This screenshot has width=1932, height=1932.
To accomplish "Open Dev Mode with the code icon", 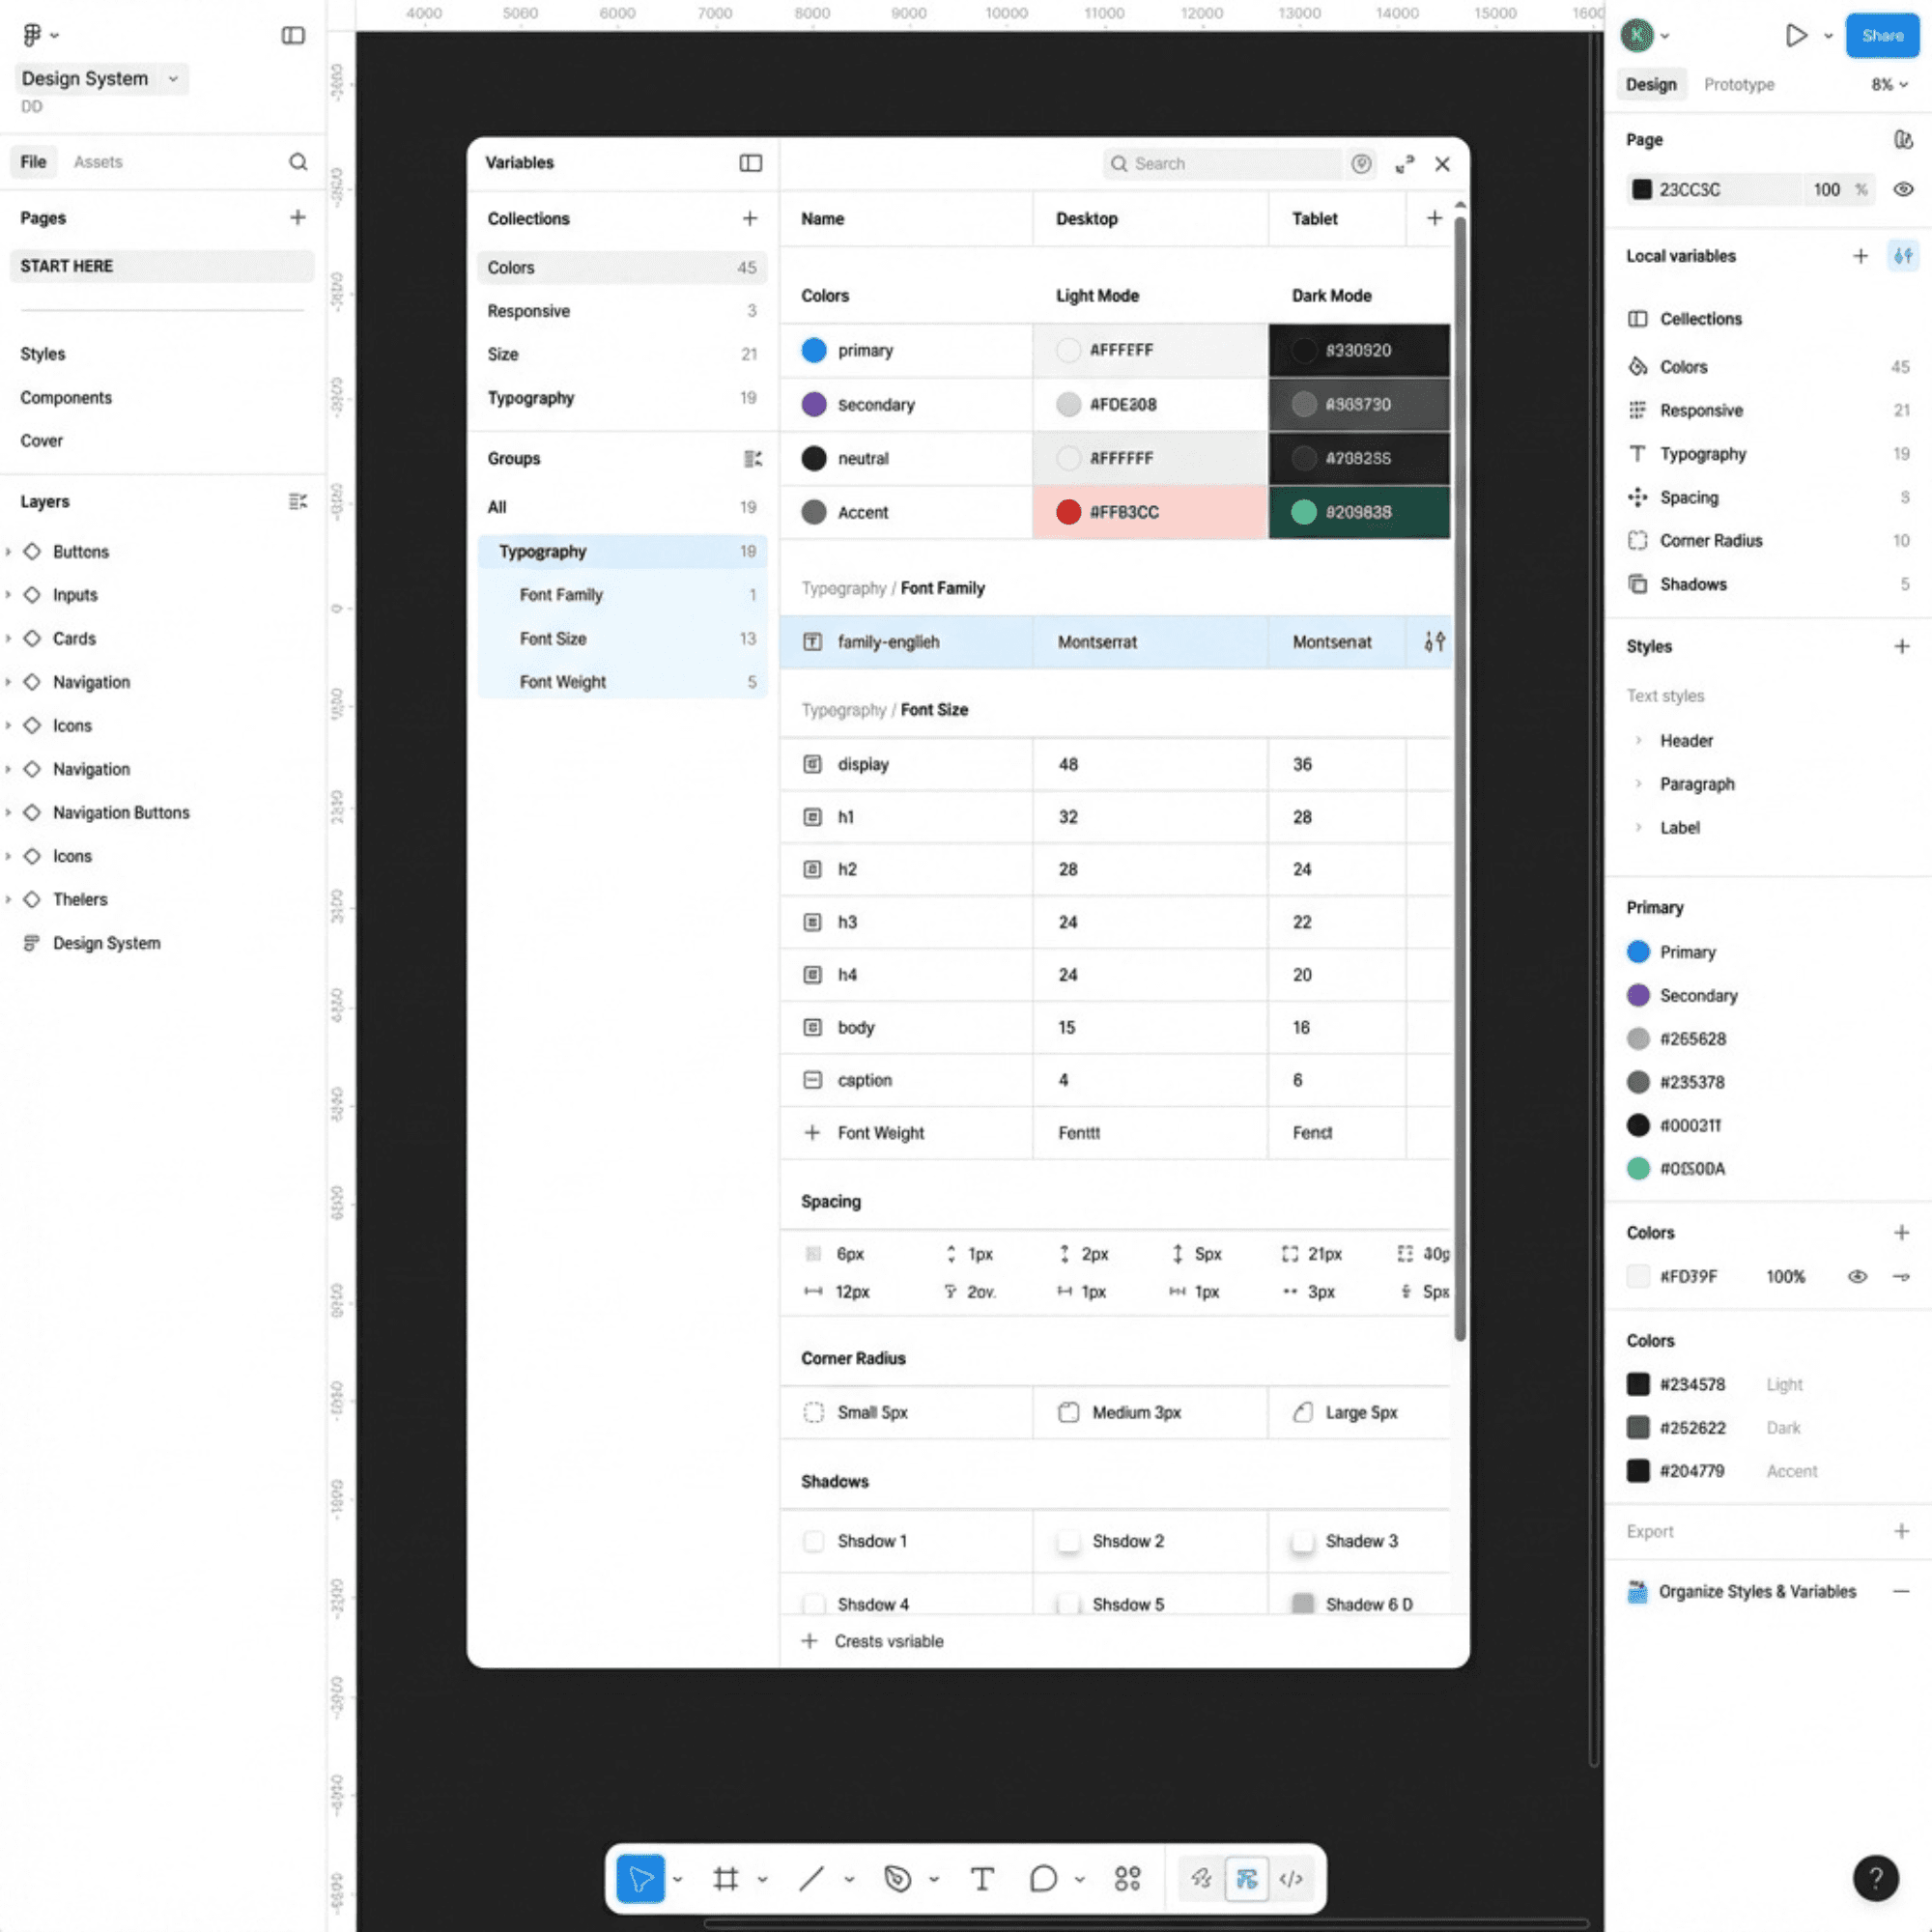I will [x=1290, y=1878].
